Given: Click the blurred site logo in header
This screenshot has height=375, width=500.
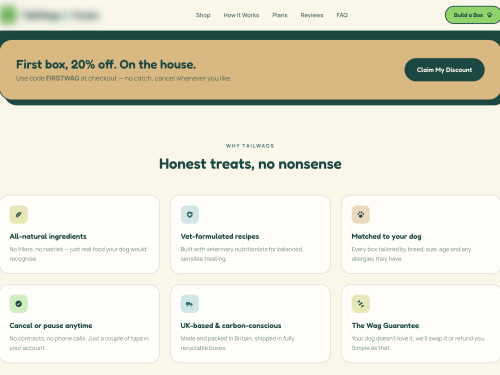Looking at the screenshot, I should tap(50, 15).
